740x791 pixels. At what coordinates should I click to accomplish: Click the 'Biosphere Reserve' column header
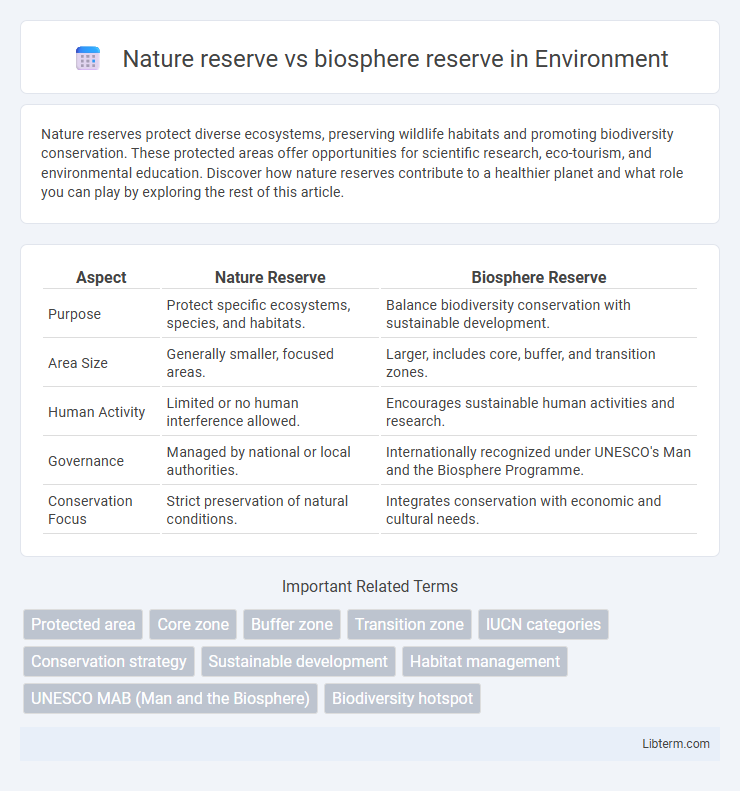[x=539, y=277]
